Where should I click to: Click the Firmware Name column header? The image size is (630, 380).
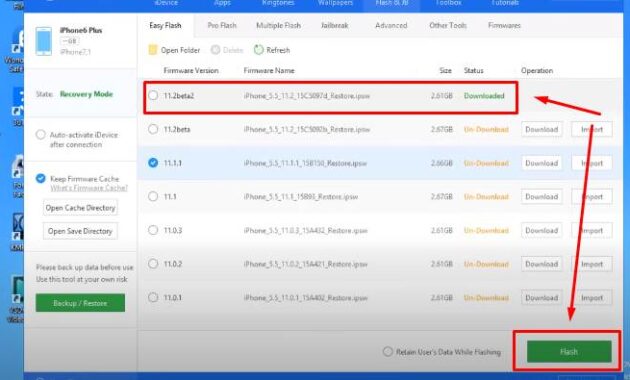tap(269, 70)
